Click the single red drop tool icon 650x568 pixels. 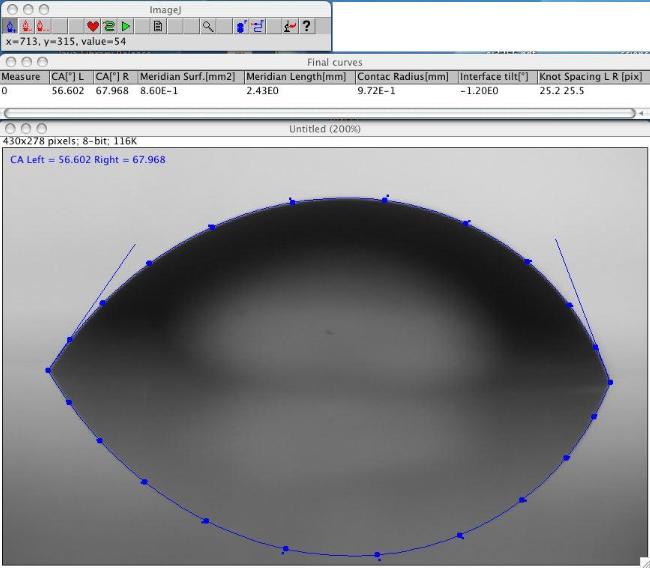click(27, 27)
